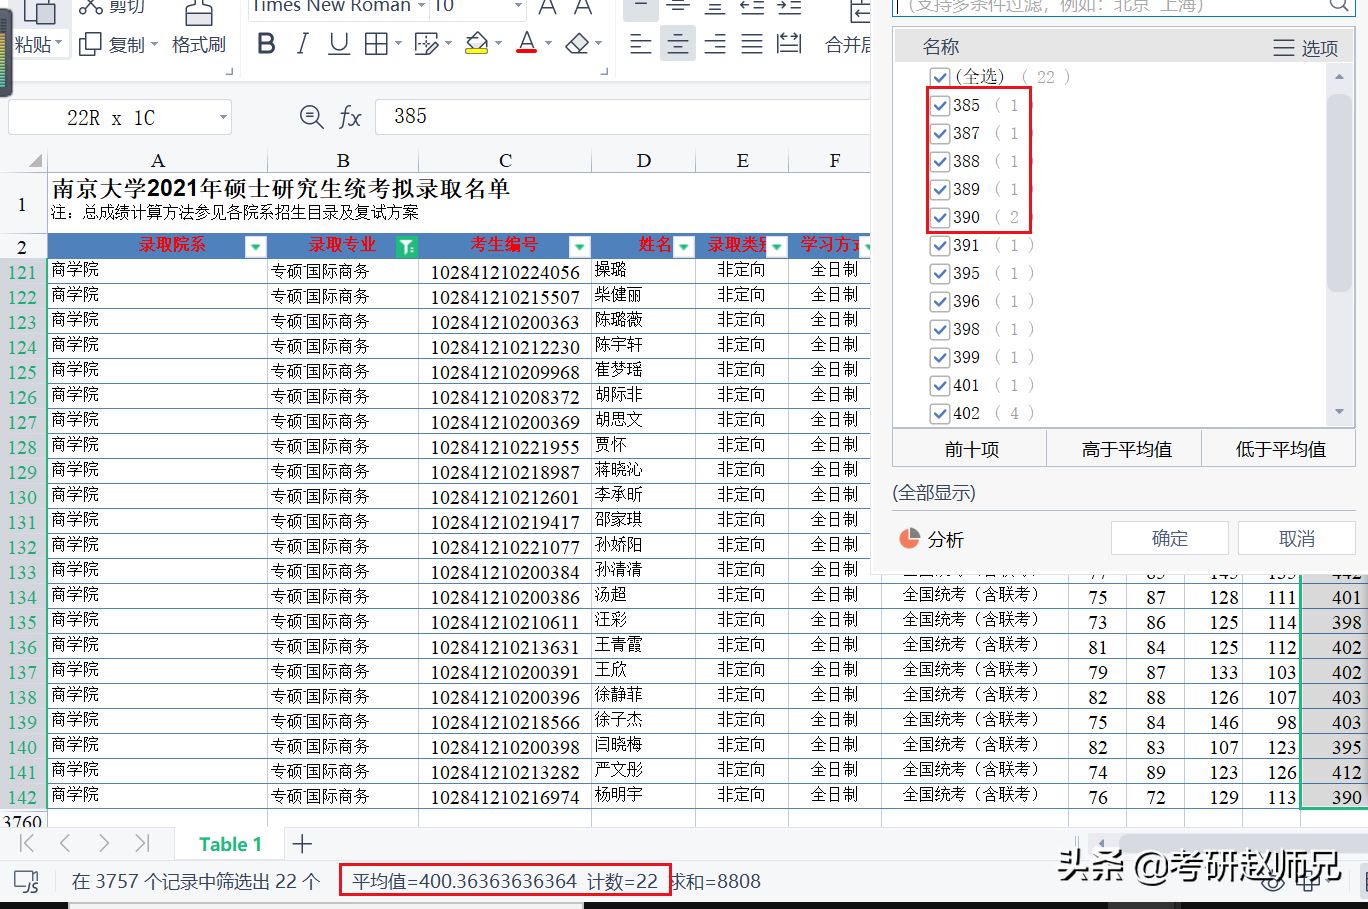Apply underline formatting

pos(339,44)
